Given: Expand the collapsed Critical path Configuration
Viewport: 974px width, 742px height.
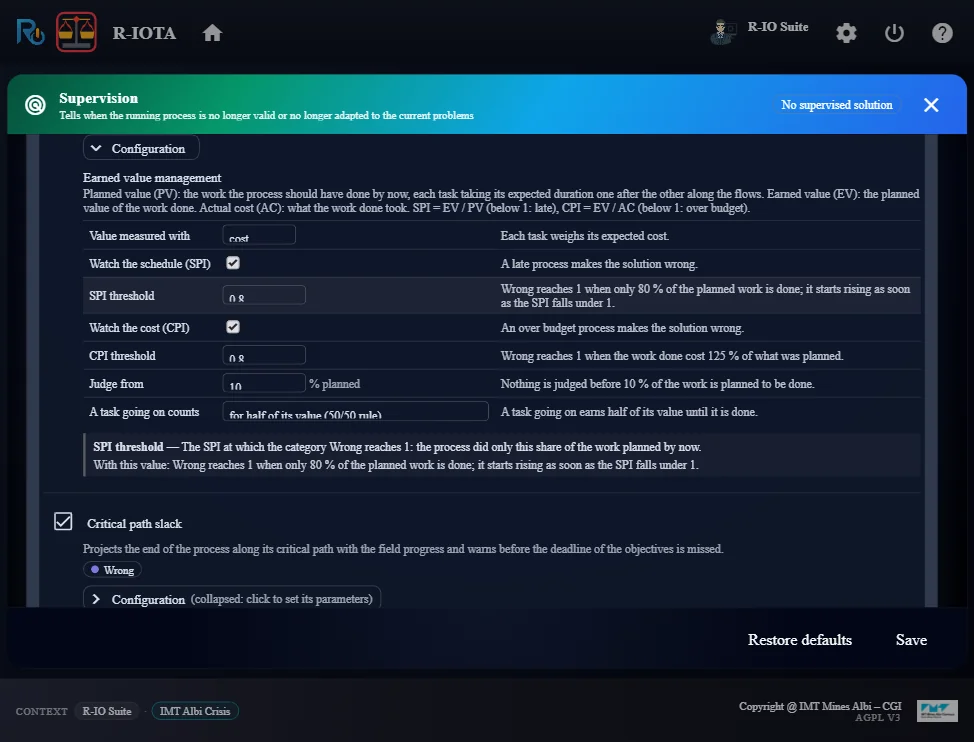Looking at the screenshot, I should [x=232, y=599].
